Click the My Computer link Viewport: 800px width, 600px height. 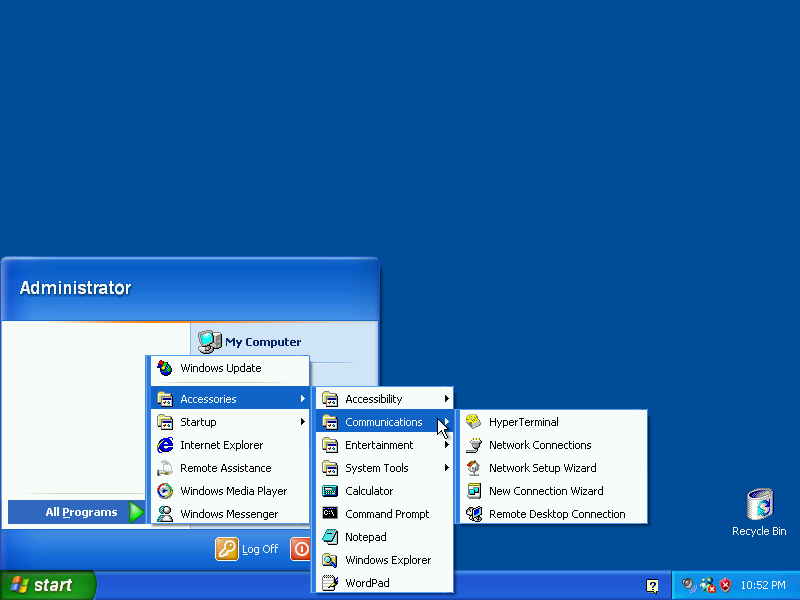coord(263,342)
